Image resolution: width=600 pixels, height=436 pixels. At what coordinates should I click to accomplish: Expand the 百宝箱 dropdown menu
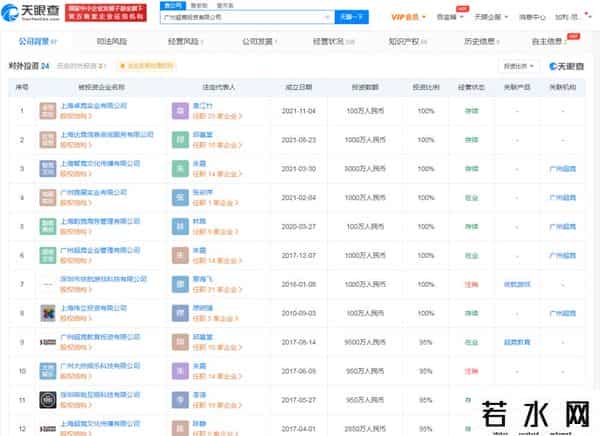(450, 17)
